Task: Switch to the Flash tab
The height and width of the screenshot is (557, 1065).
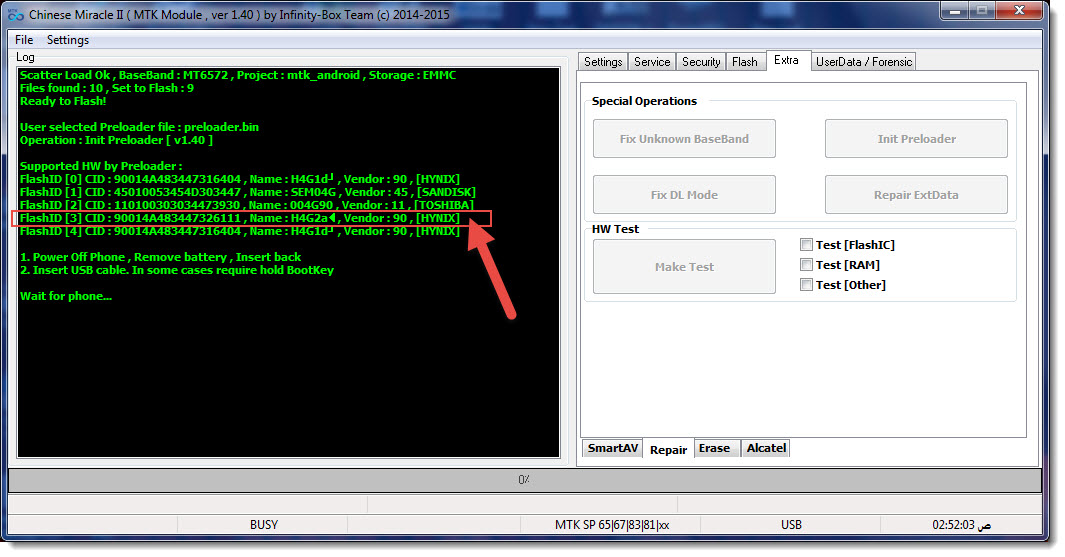Action: click(x=744, y=62)
